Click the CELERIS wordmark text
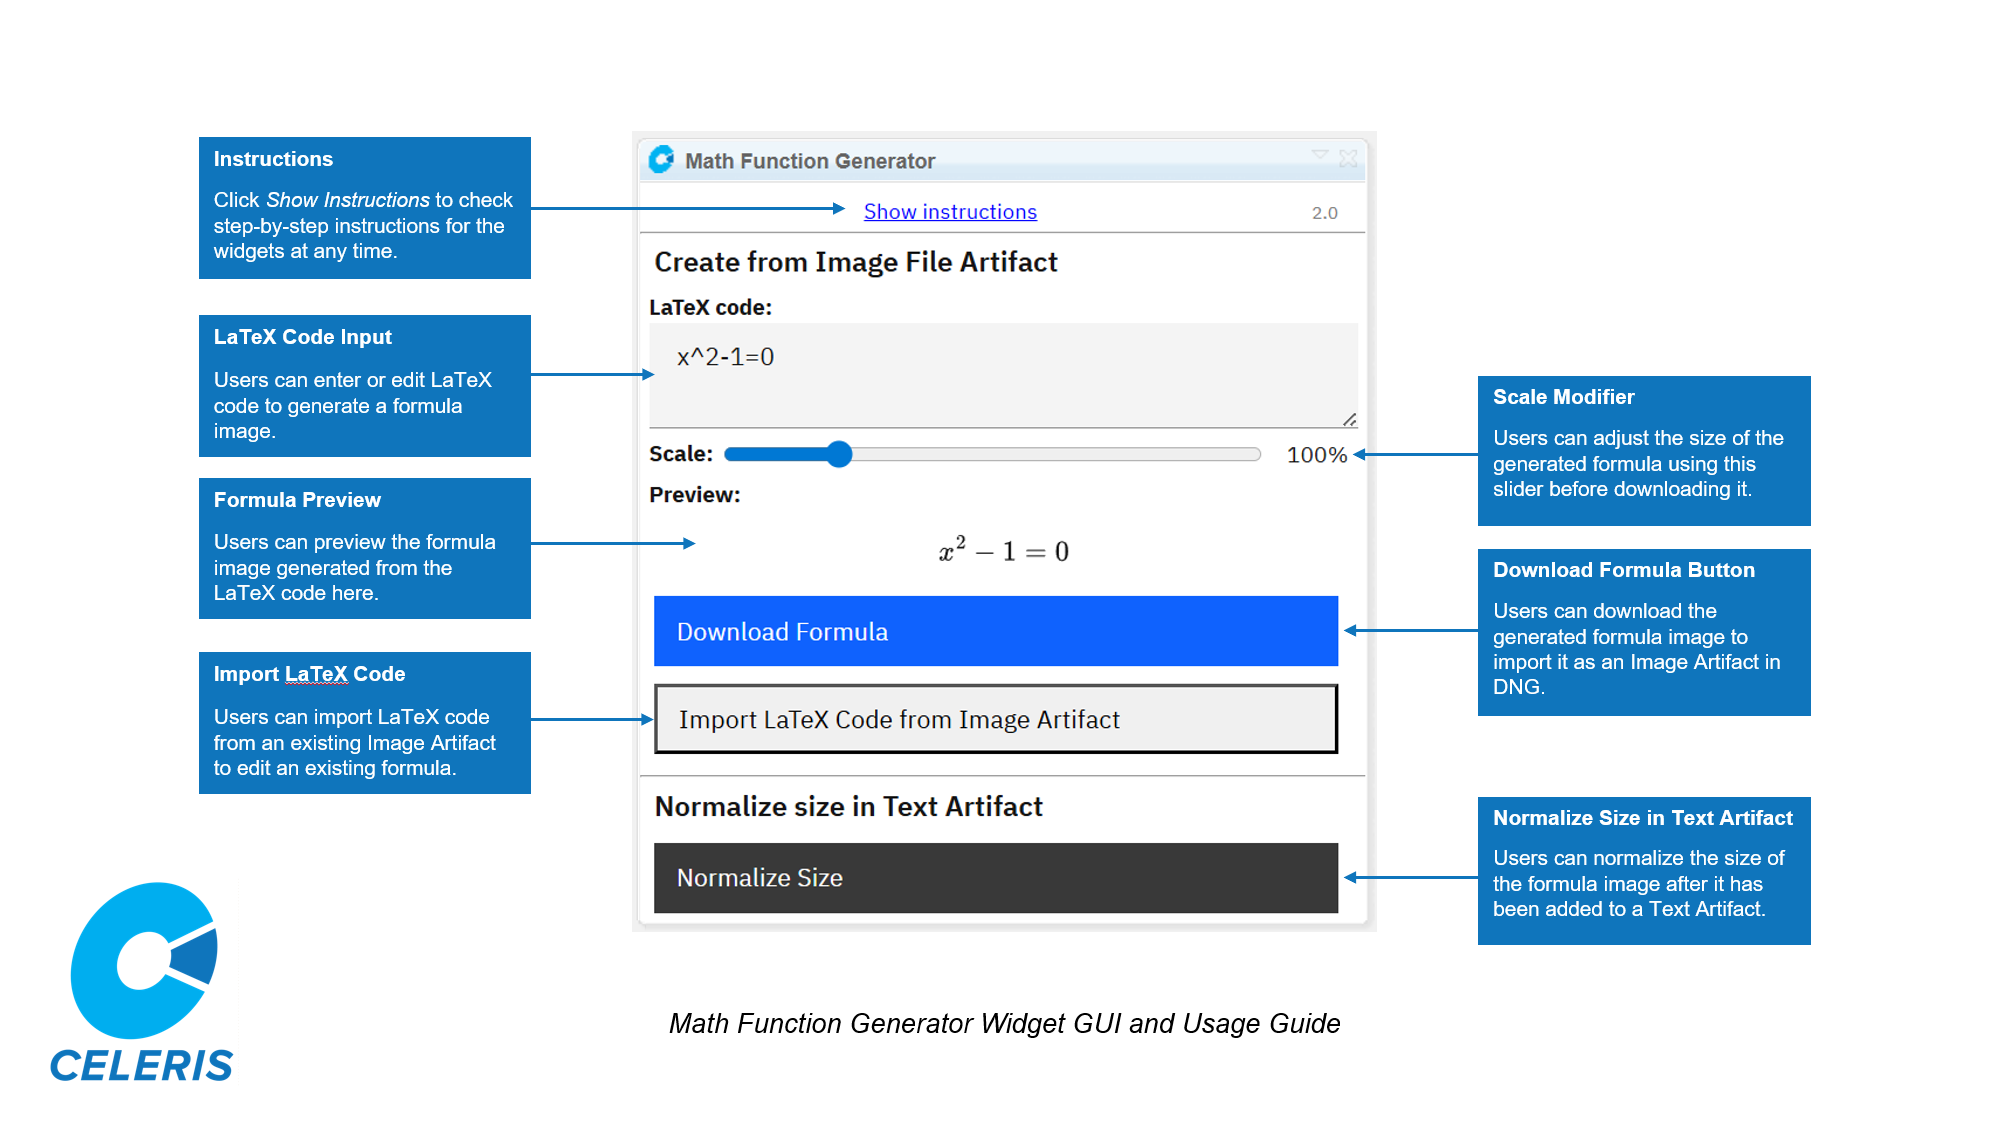2005x1128 pixels. click(x=142, y=1066)
